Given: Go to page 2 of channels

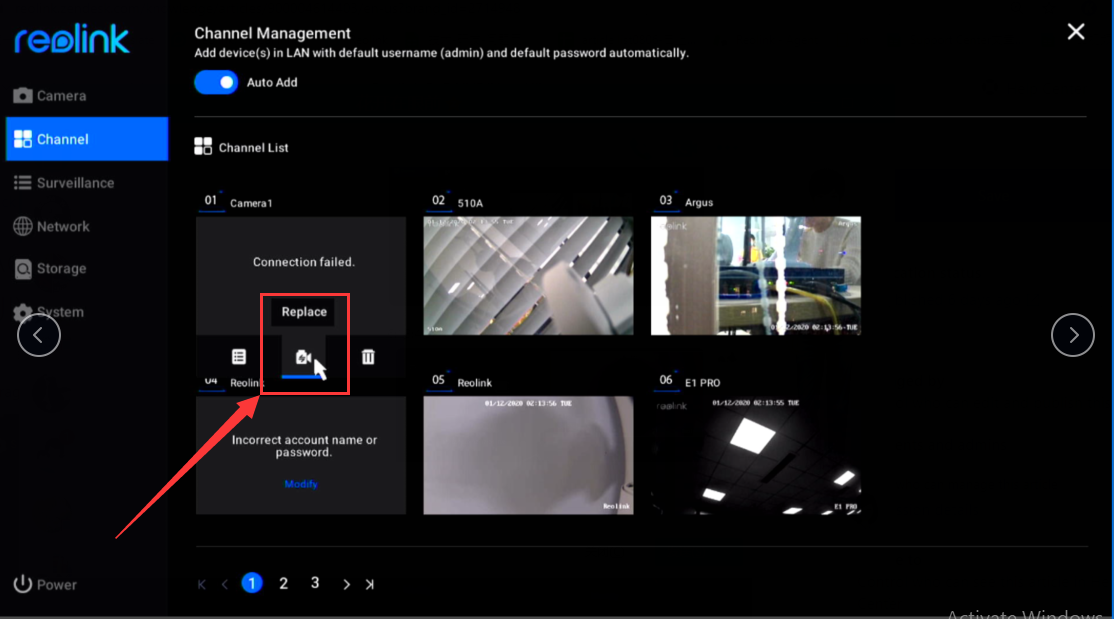Looking at the screenshot, I should point(283,583).
